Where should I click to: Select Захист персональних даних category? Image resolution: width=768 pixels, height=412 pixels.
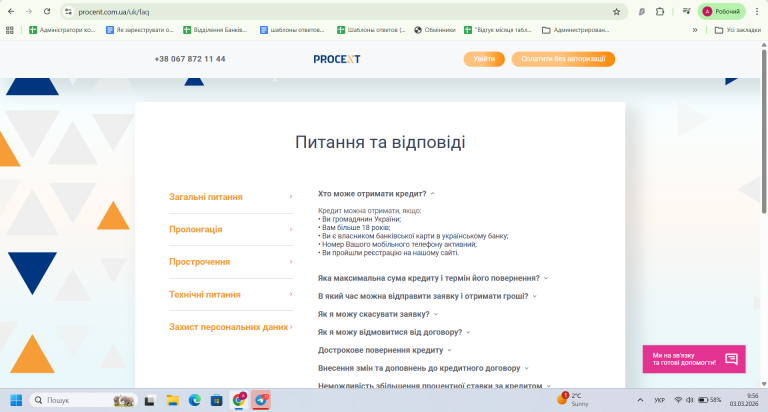(x=231, y=327)
